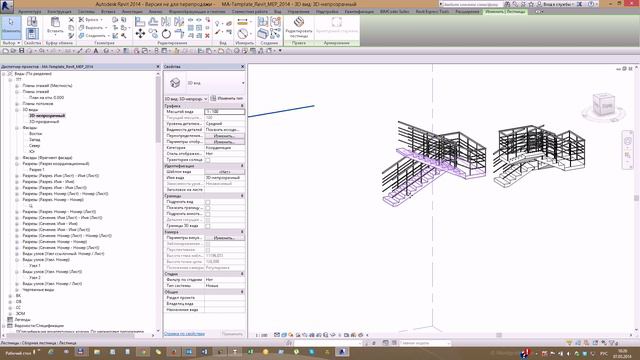Collapse the 3D виды tree node
This screenshot has width=640, height=360.
coord(17,110)
